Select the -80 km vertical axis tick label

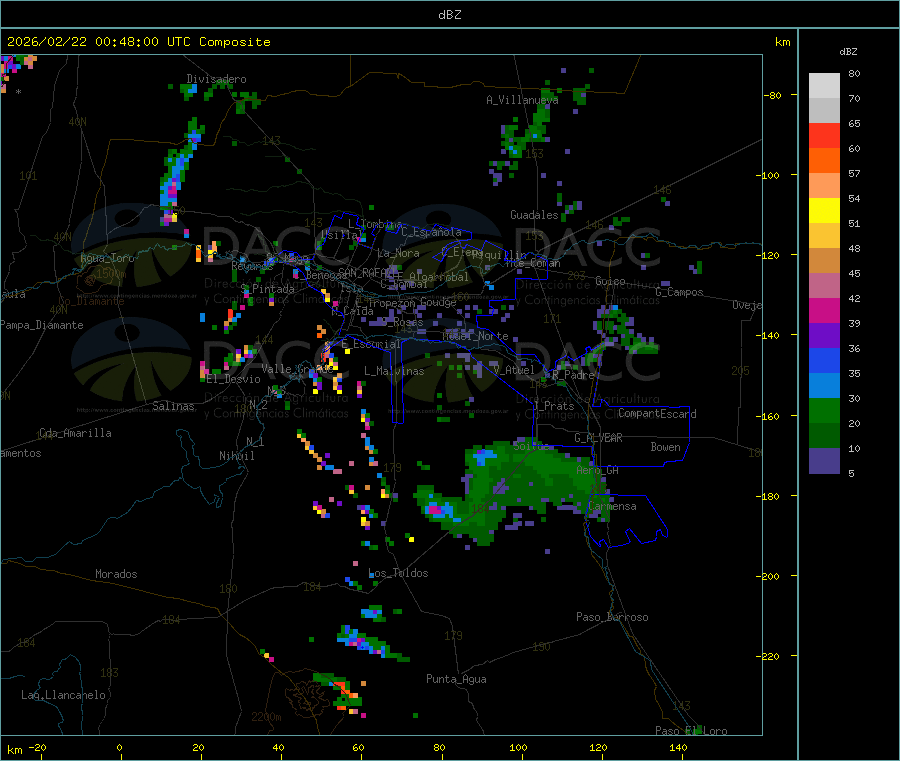click(772, 95)
